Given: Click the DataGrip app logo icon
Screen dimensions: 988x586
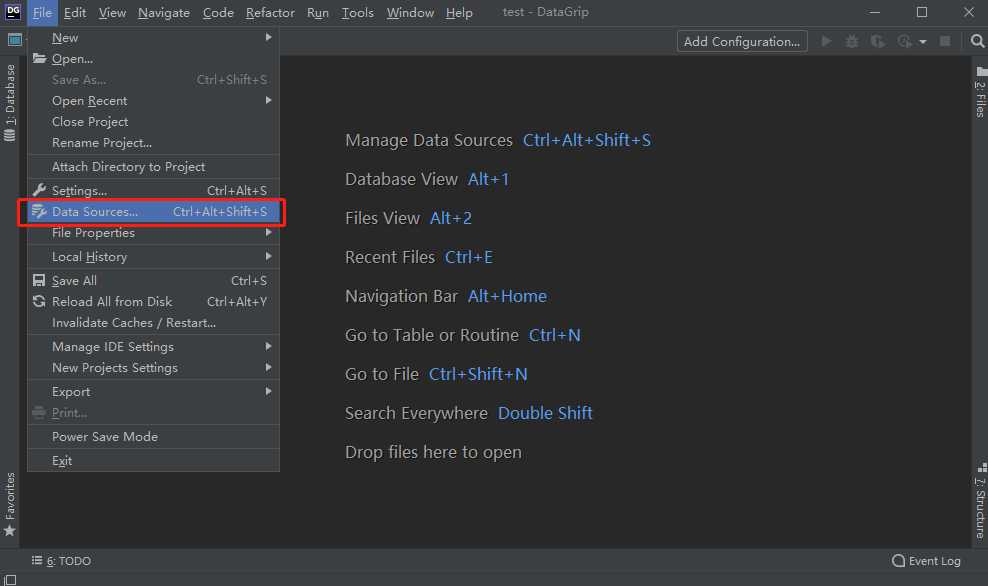Looking at the screenshot, I should coord(13,11).
